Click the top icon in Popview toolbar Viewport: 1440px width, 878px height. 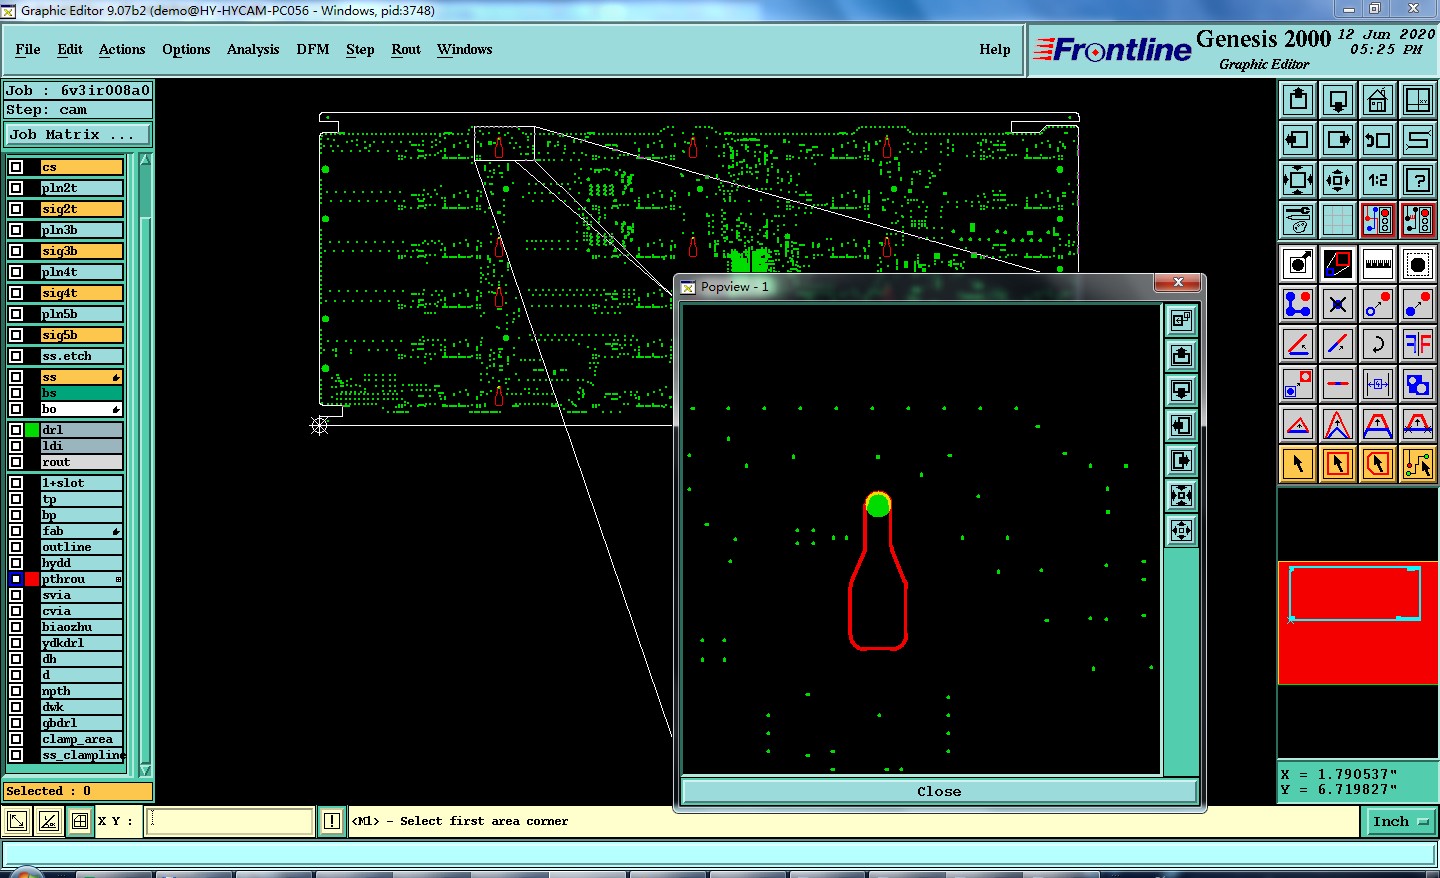1181,320
